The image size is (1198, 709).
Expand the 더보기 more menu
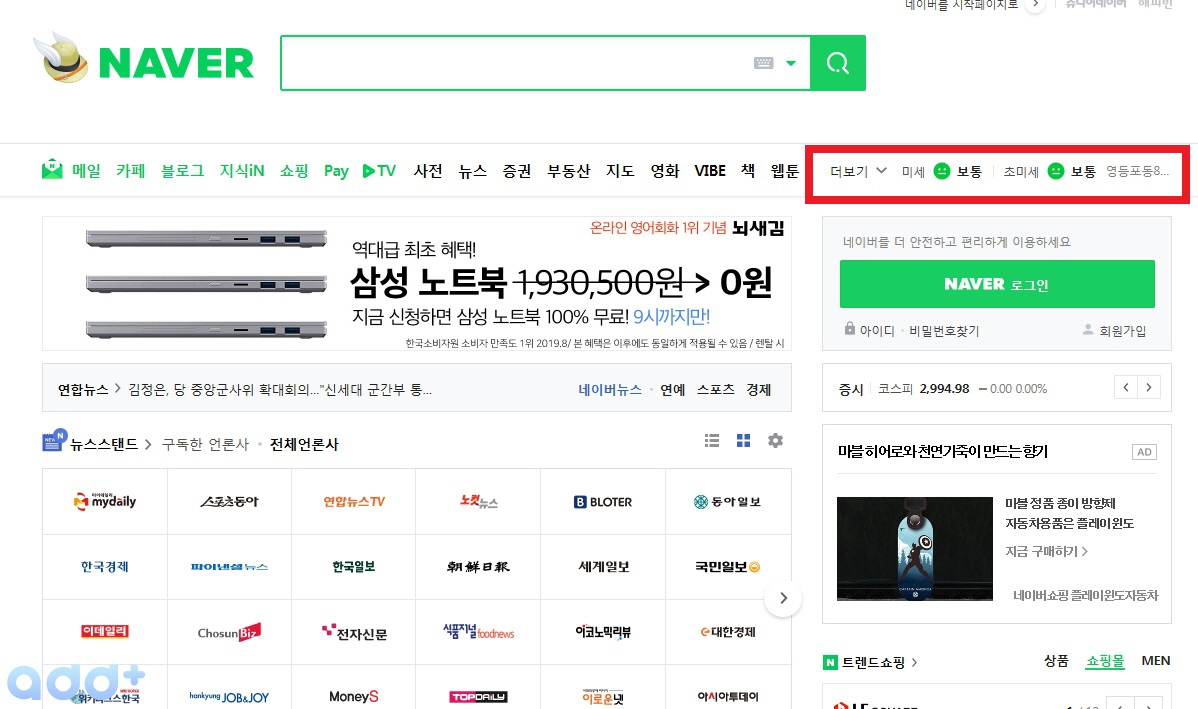(858, 171)
